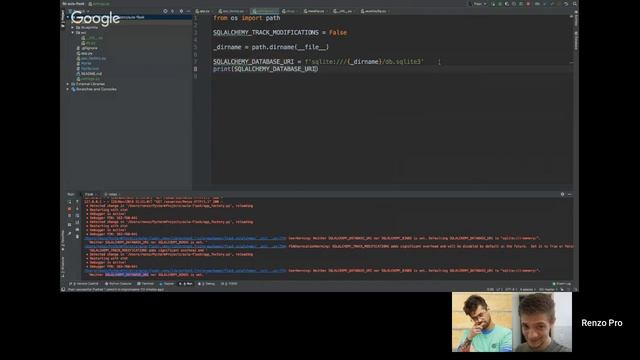This screenshot has height=360, width=640.
Task: Switch to the app.py editor tab
Action: 203,11
